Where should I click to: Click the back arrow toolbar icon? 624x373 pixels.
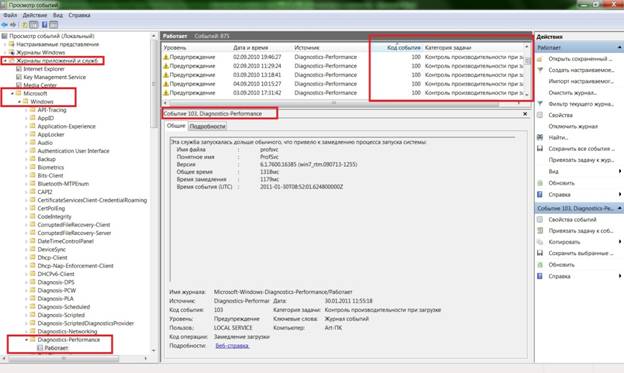(4, 25)
